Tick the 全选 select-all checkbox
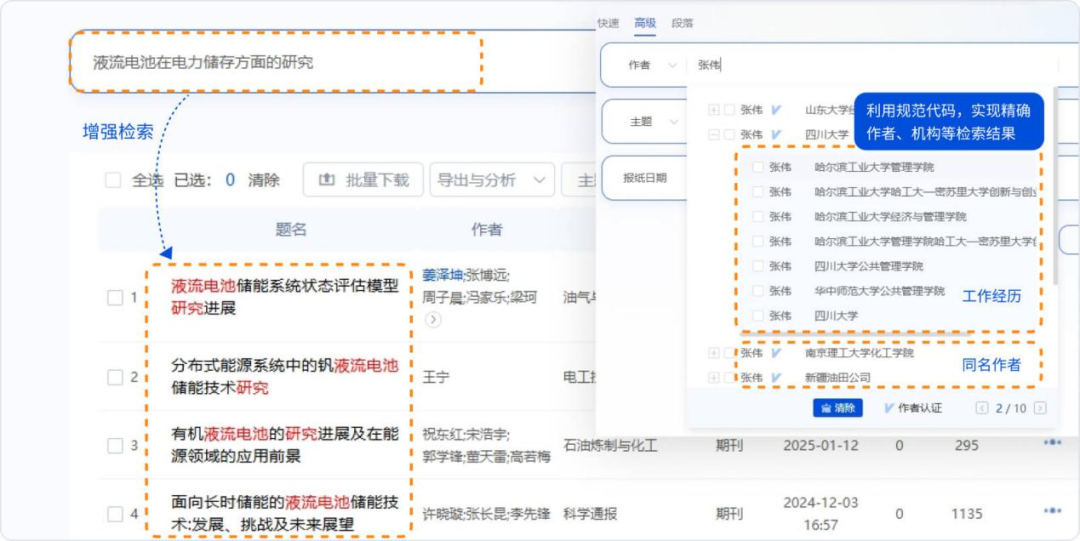The image size is (1080, 541). tap(114, 181)
